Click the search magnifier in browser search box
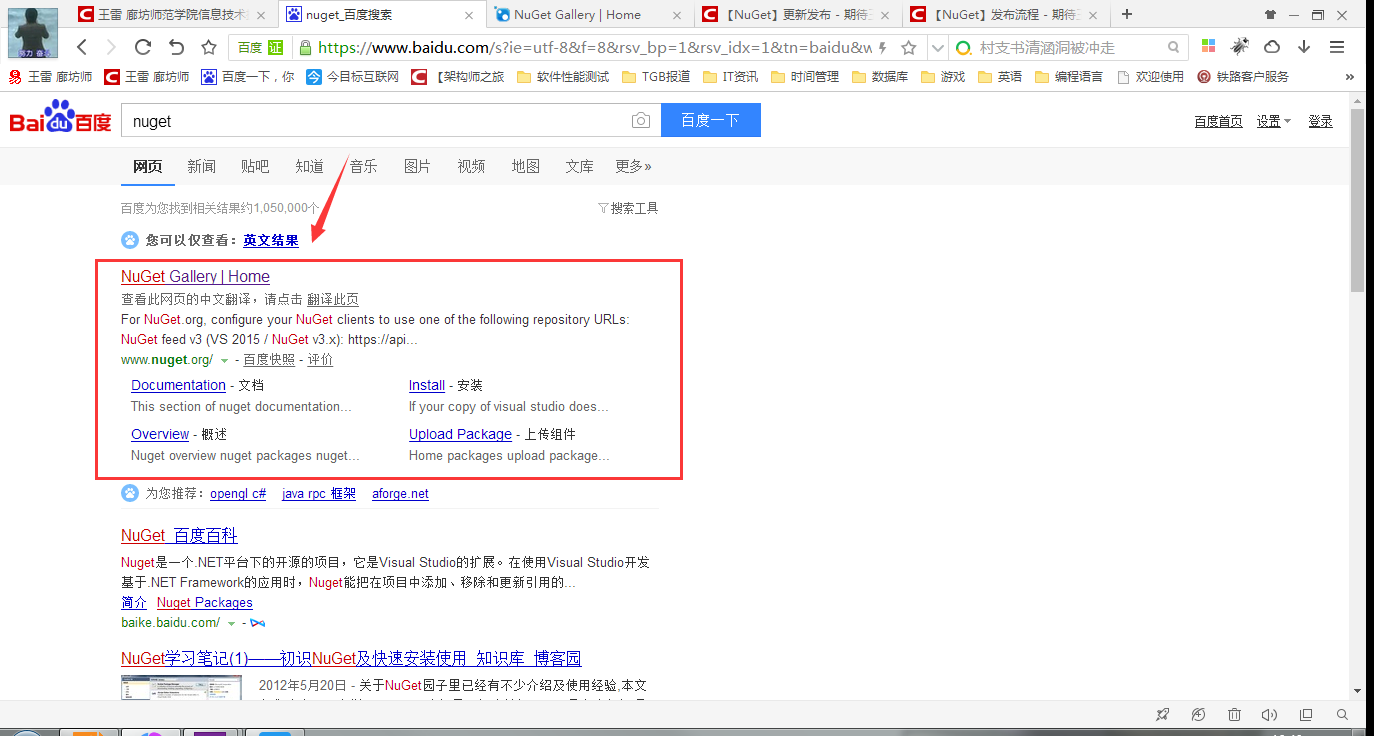The width and height of the screenshot is (1374, 736). tap(1174, 47)
